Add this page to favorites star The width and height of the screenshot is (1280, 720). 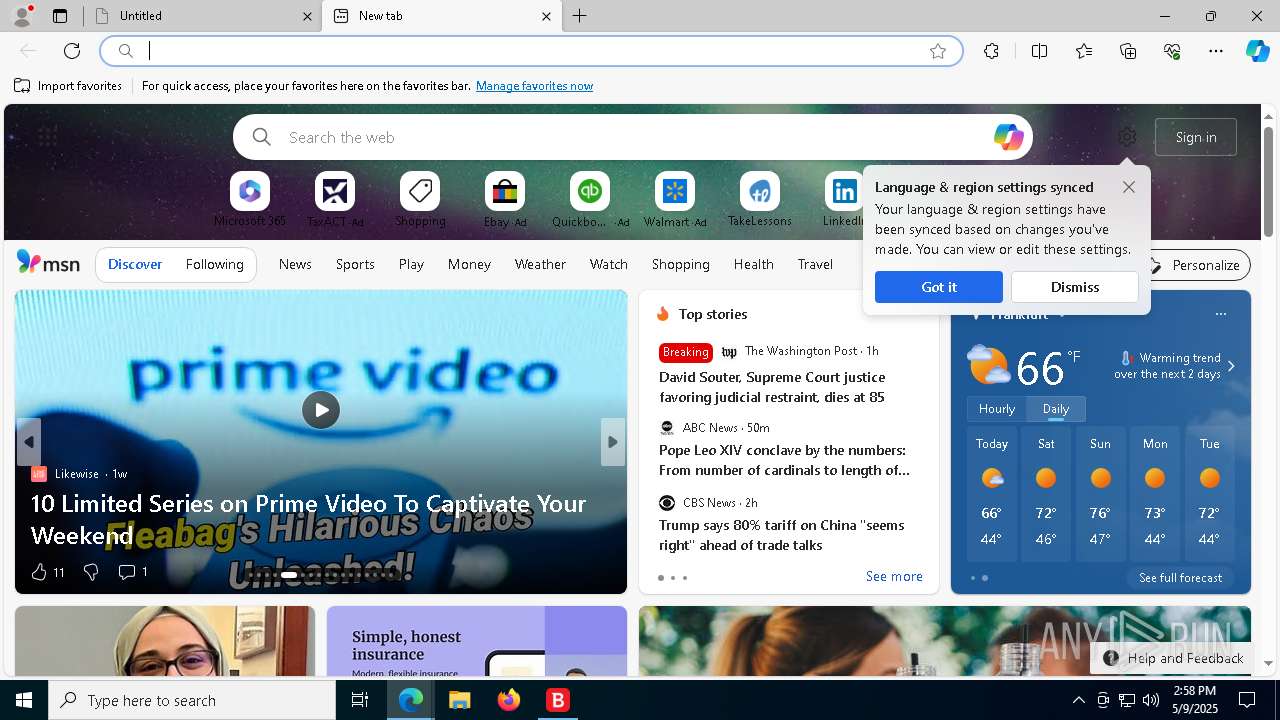(938, 51)
